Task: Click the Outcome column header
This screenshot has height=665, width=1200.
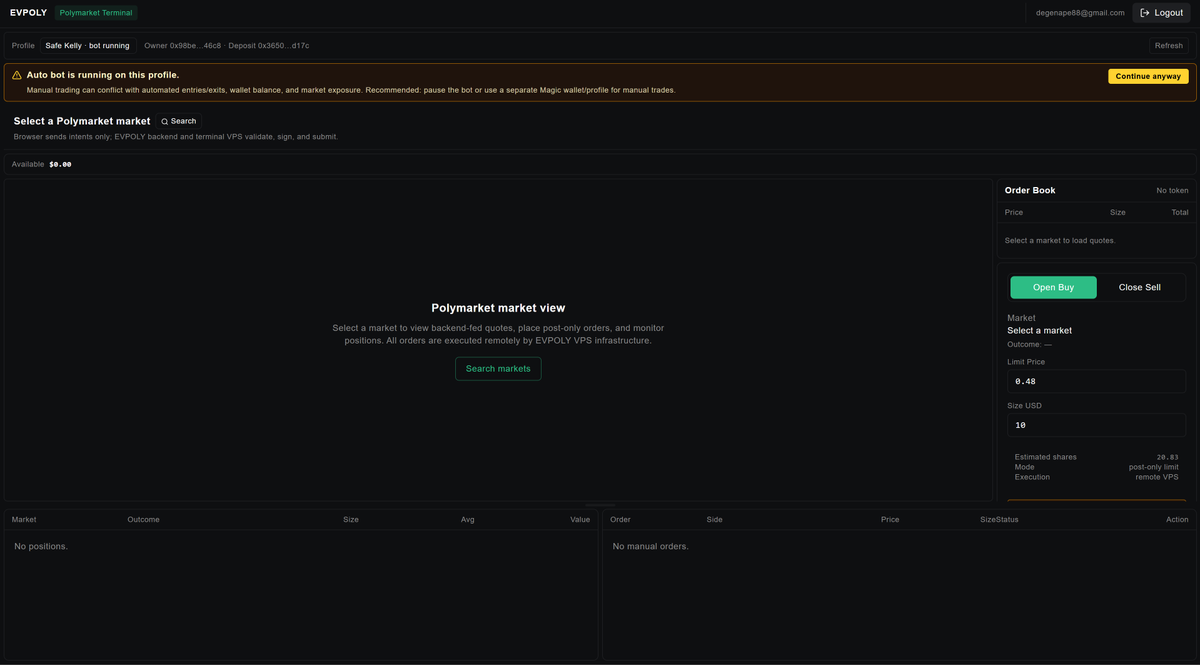Action: pyautogui.click(x=143, y=519)
